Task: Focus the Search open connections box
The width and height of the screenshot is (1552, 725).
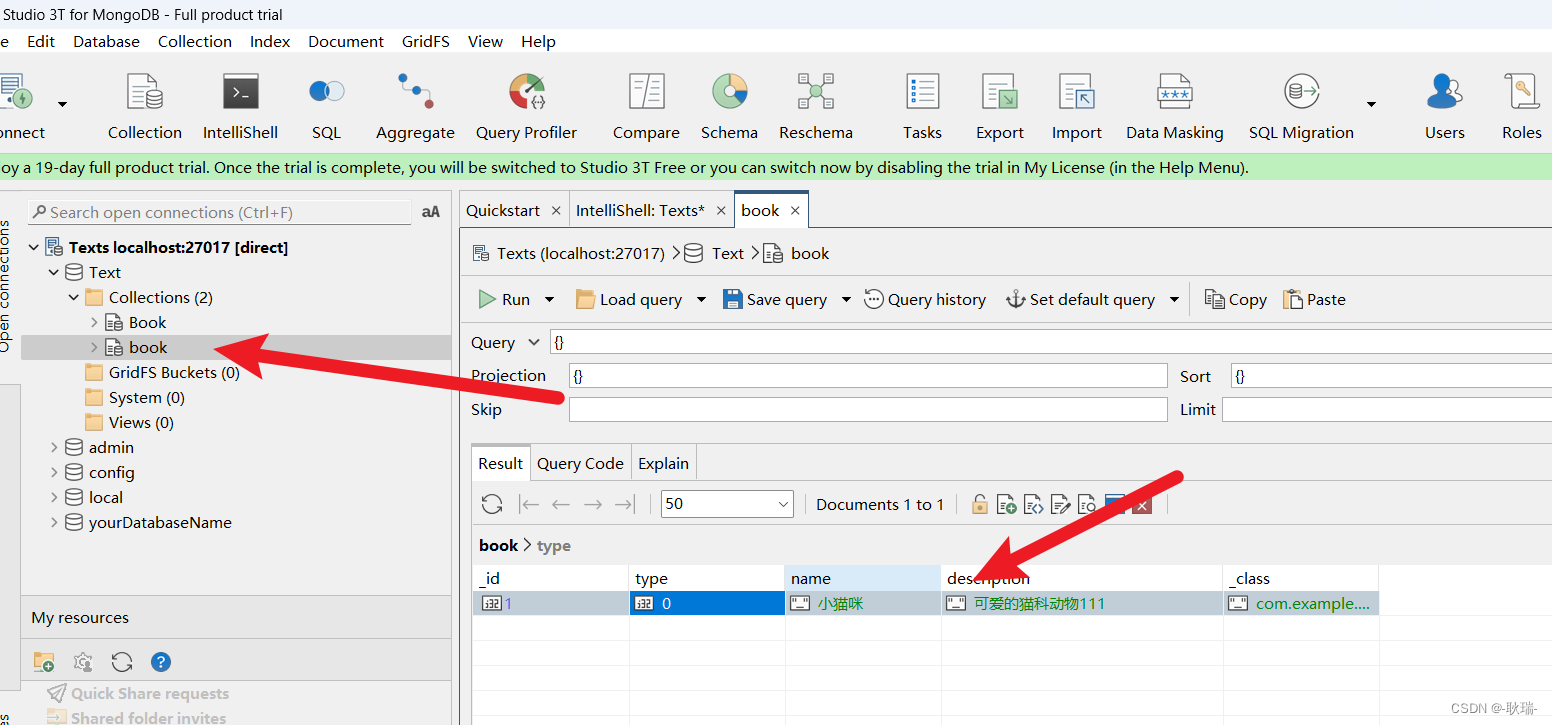Action: pos(220,212)
